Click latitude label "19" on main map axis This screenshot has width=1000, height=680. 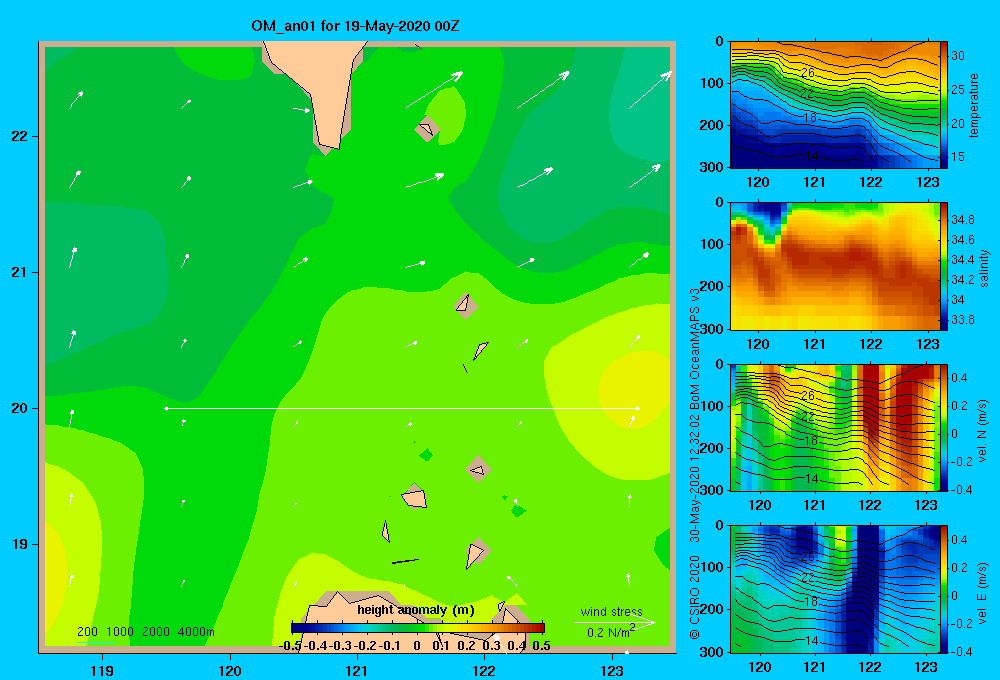point(20,544)
